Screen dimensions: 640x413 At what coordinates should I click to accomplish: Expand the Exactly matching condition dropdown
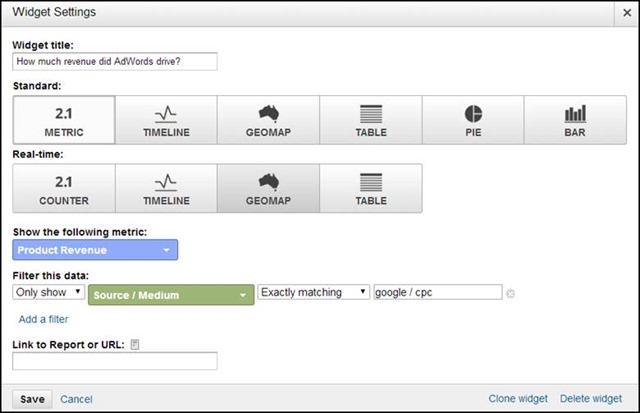pos(313,292)
